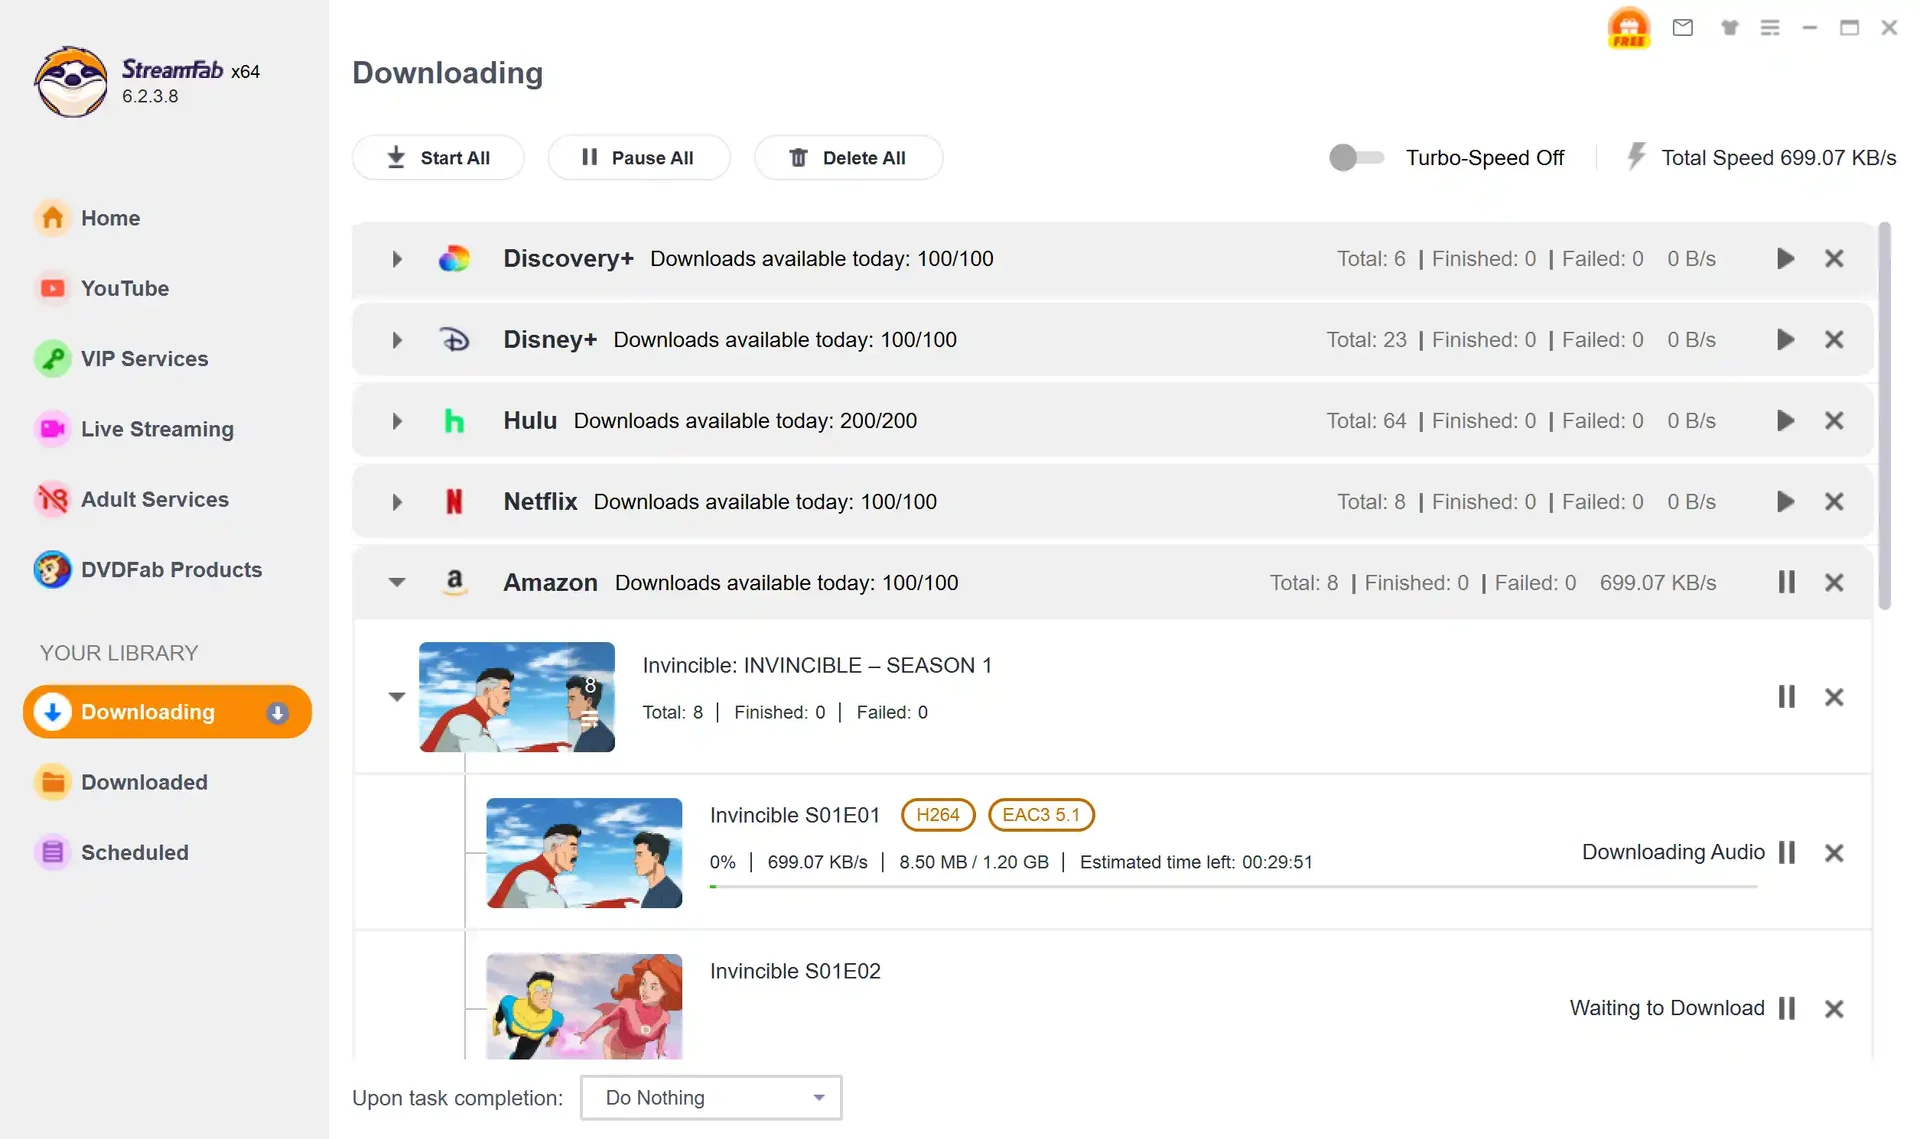Open the hamburger main menu
1920x1139 pixels.
pyautogui.click(x=1770, y=28)
